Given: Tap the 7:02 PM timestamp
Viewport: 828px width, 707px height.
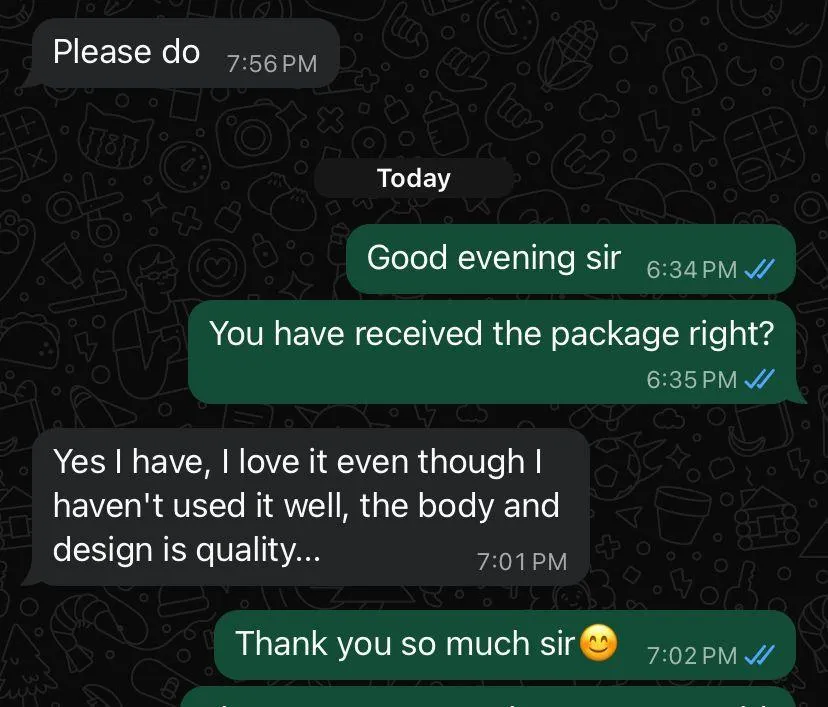Looking at the screenshot, I should (x=691, y=656).
